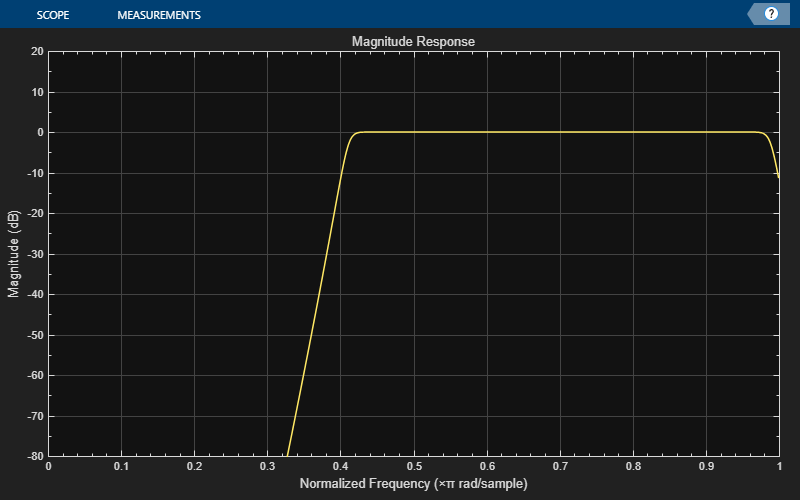
Task: Select the Magnitude (dB) y-axis label
Action: click(14, 254)
